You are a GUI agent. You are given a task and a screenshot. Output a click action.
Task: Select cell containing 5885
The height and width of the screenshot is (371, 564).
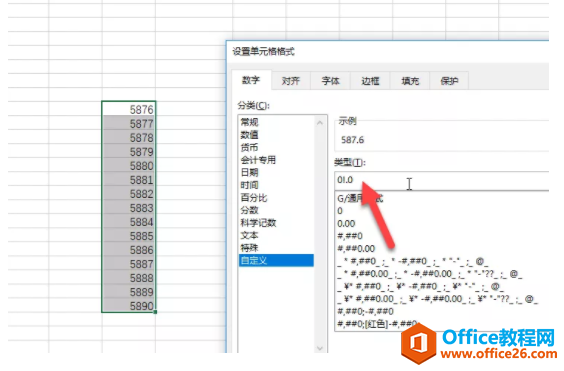coord(129,236)
